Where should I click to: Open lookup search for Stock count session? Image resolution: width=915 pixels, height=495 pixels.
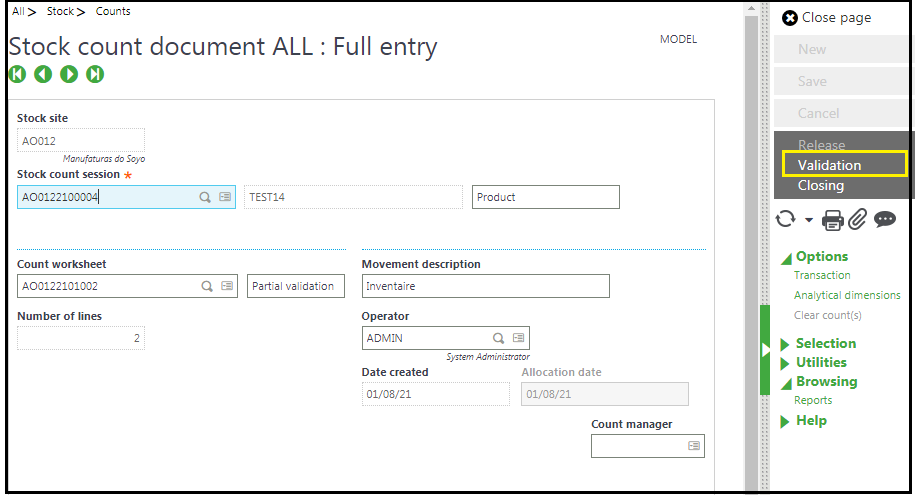[x=205, y=197]
